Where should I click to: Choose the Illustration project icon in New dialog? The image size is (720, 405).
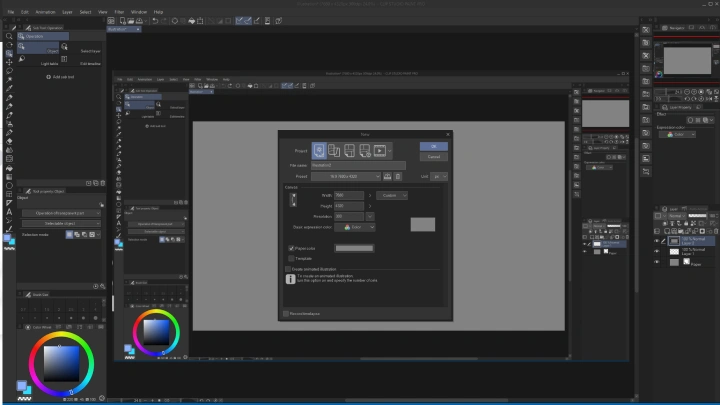click(x=319, y=150)
